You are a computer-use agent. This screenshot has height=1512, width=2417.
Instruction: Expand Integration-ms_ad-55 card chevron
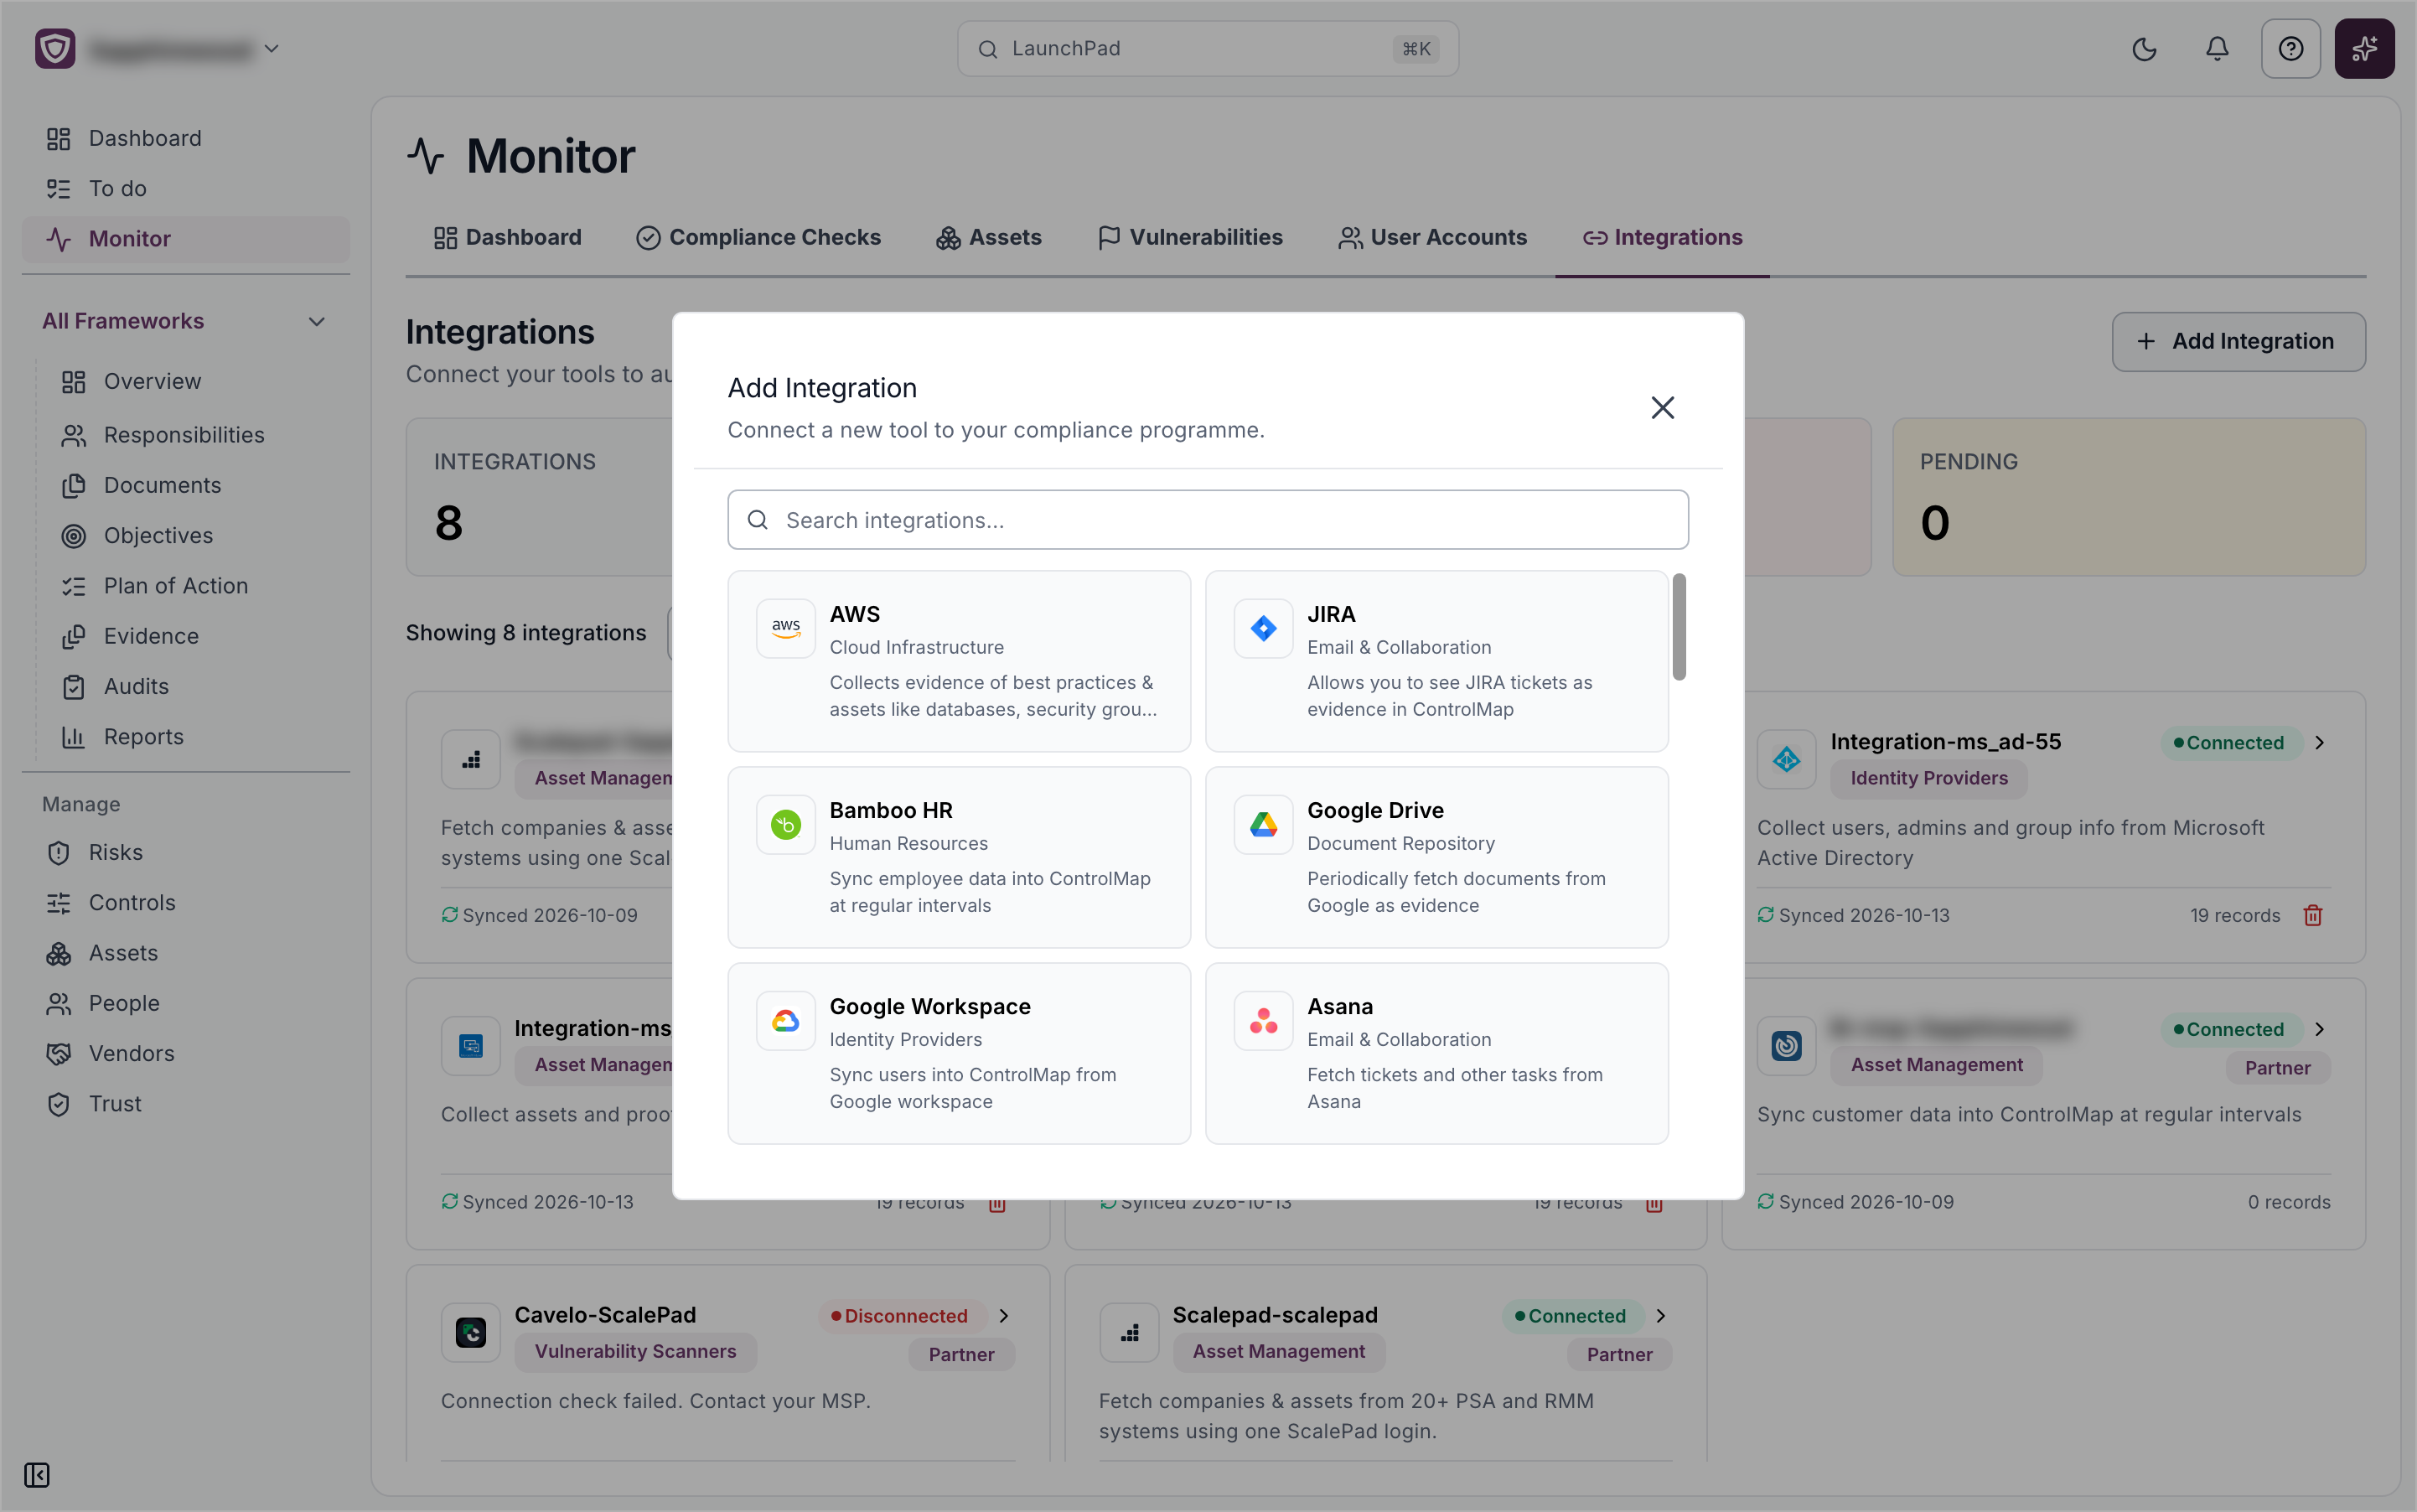(x=2319, y=742)
